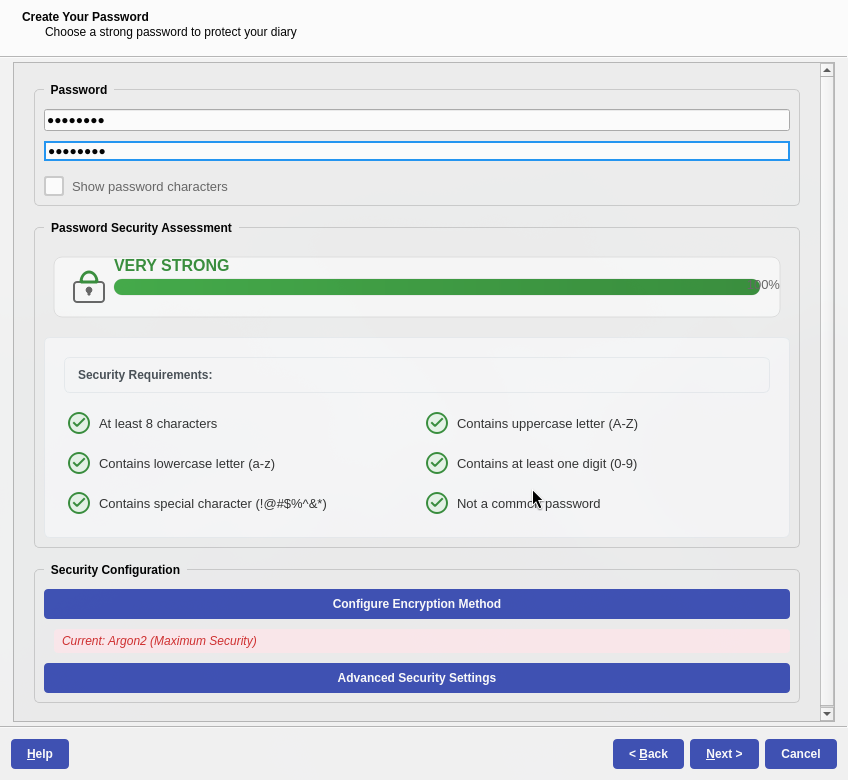Screen dimensions: 848x780
Task: Open the Help dialog
Action: [39, 753]
